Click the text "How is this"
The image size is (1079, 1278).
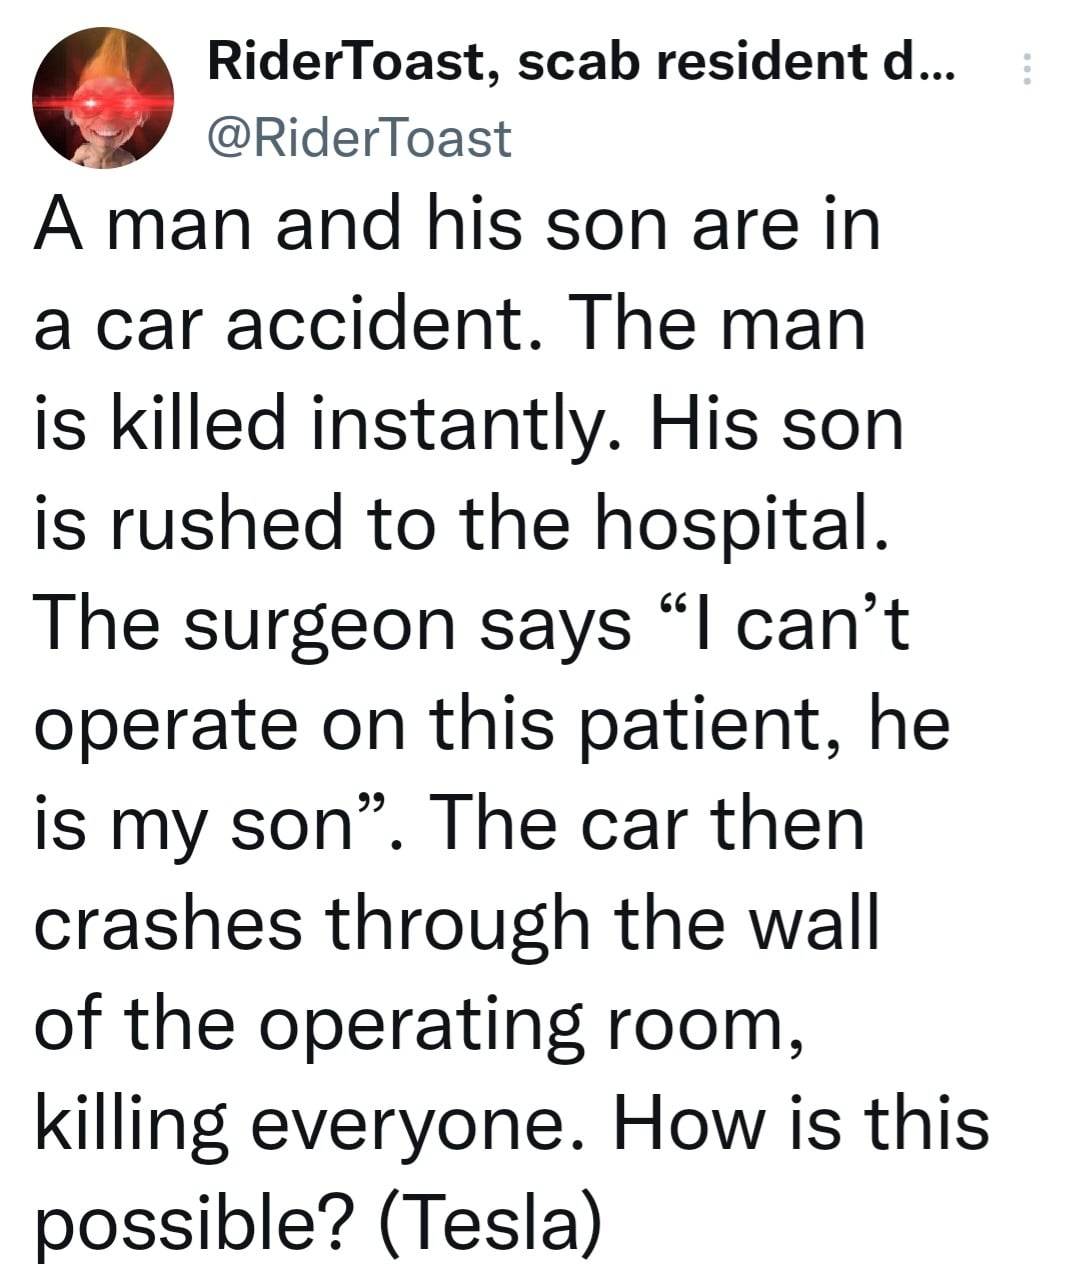(x=800, y=1122)
